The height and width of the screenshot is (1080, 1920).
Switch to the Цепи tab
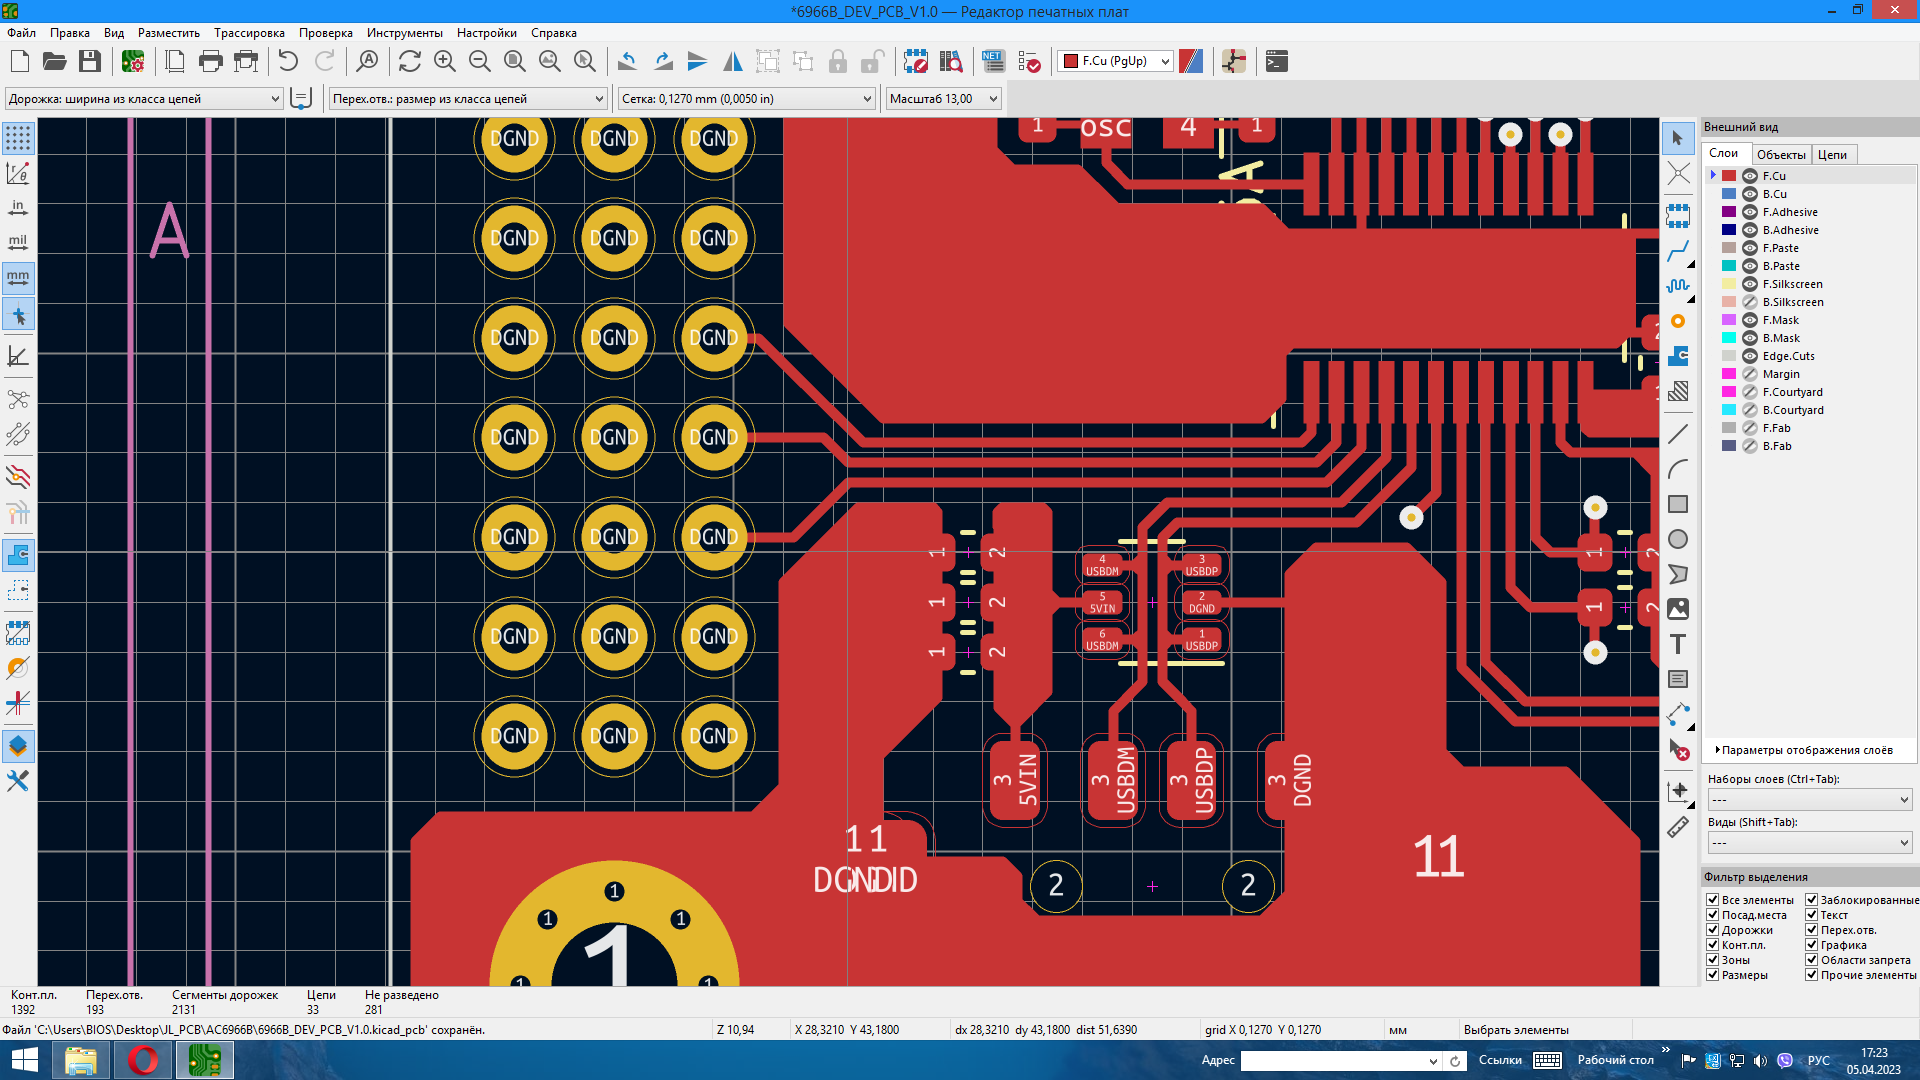(1832, 154)
